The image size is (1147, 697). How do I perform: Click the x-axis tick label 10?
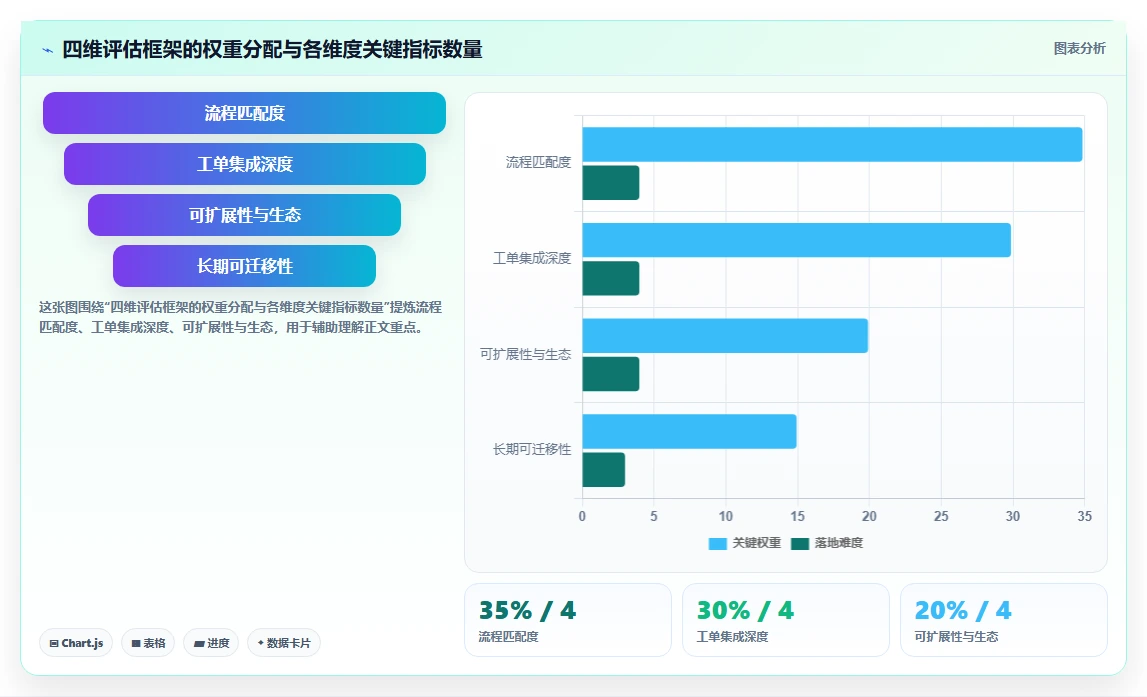tap(726, 516)
